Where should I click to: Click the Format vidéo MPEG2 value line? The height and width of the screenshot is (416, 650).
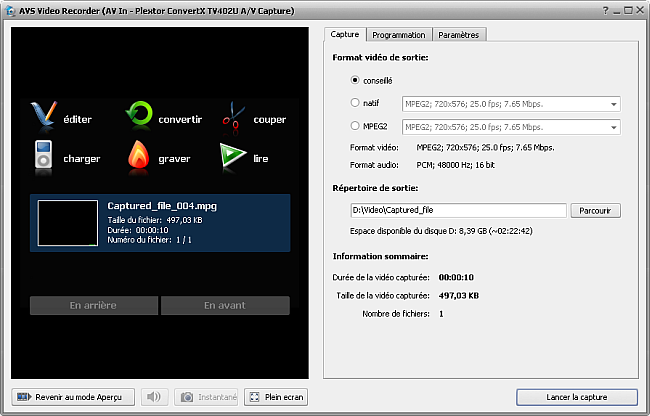[485, 147]
